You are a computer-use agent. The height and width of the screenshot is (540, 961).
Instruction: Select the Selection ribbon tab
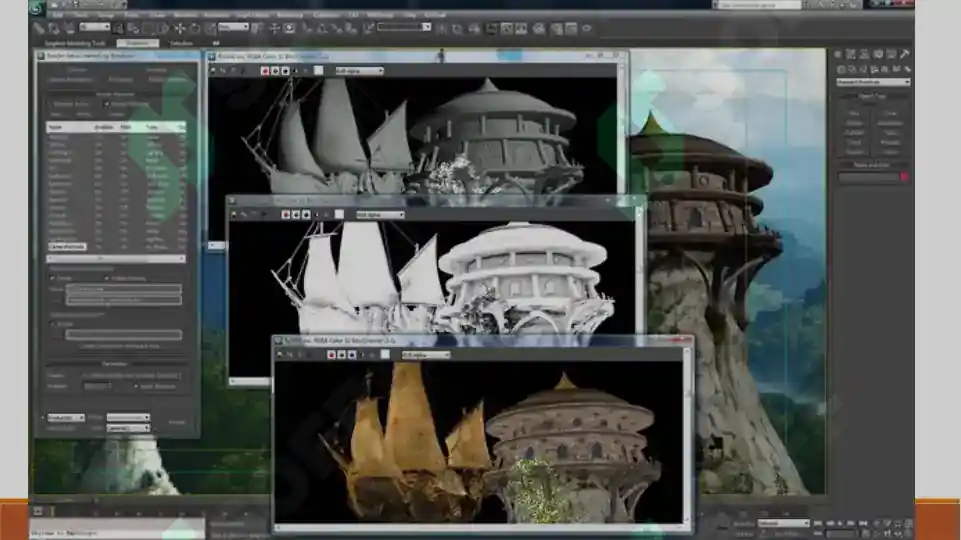(x=181, y=44)
